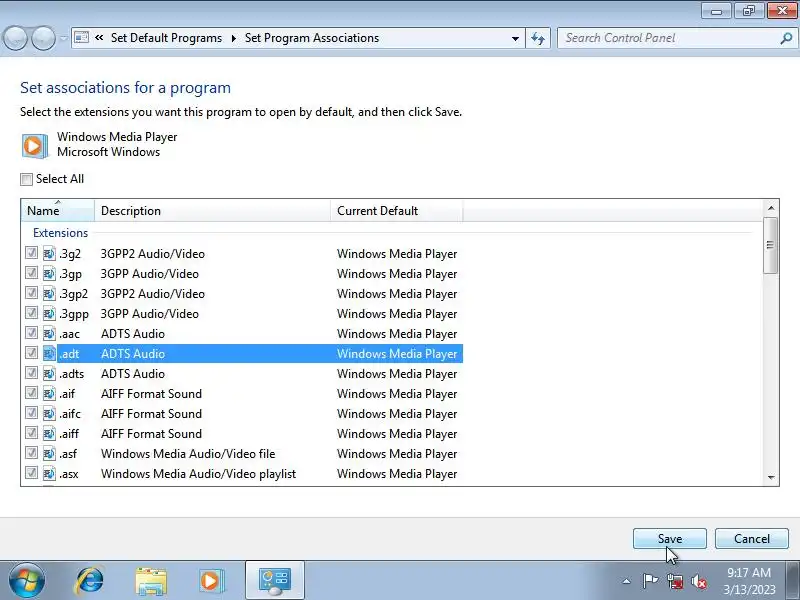The height and width of the screenshot is (600, 800).
Task: Click the clock showing 9:17 AM
Action: [749, 572]
